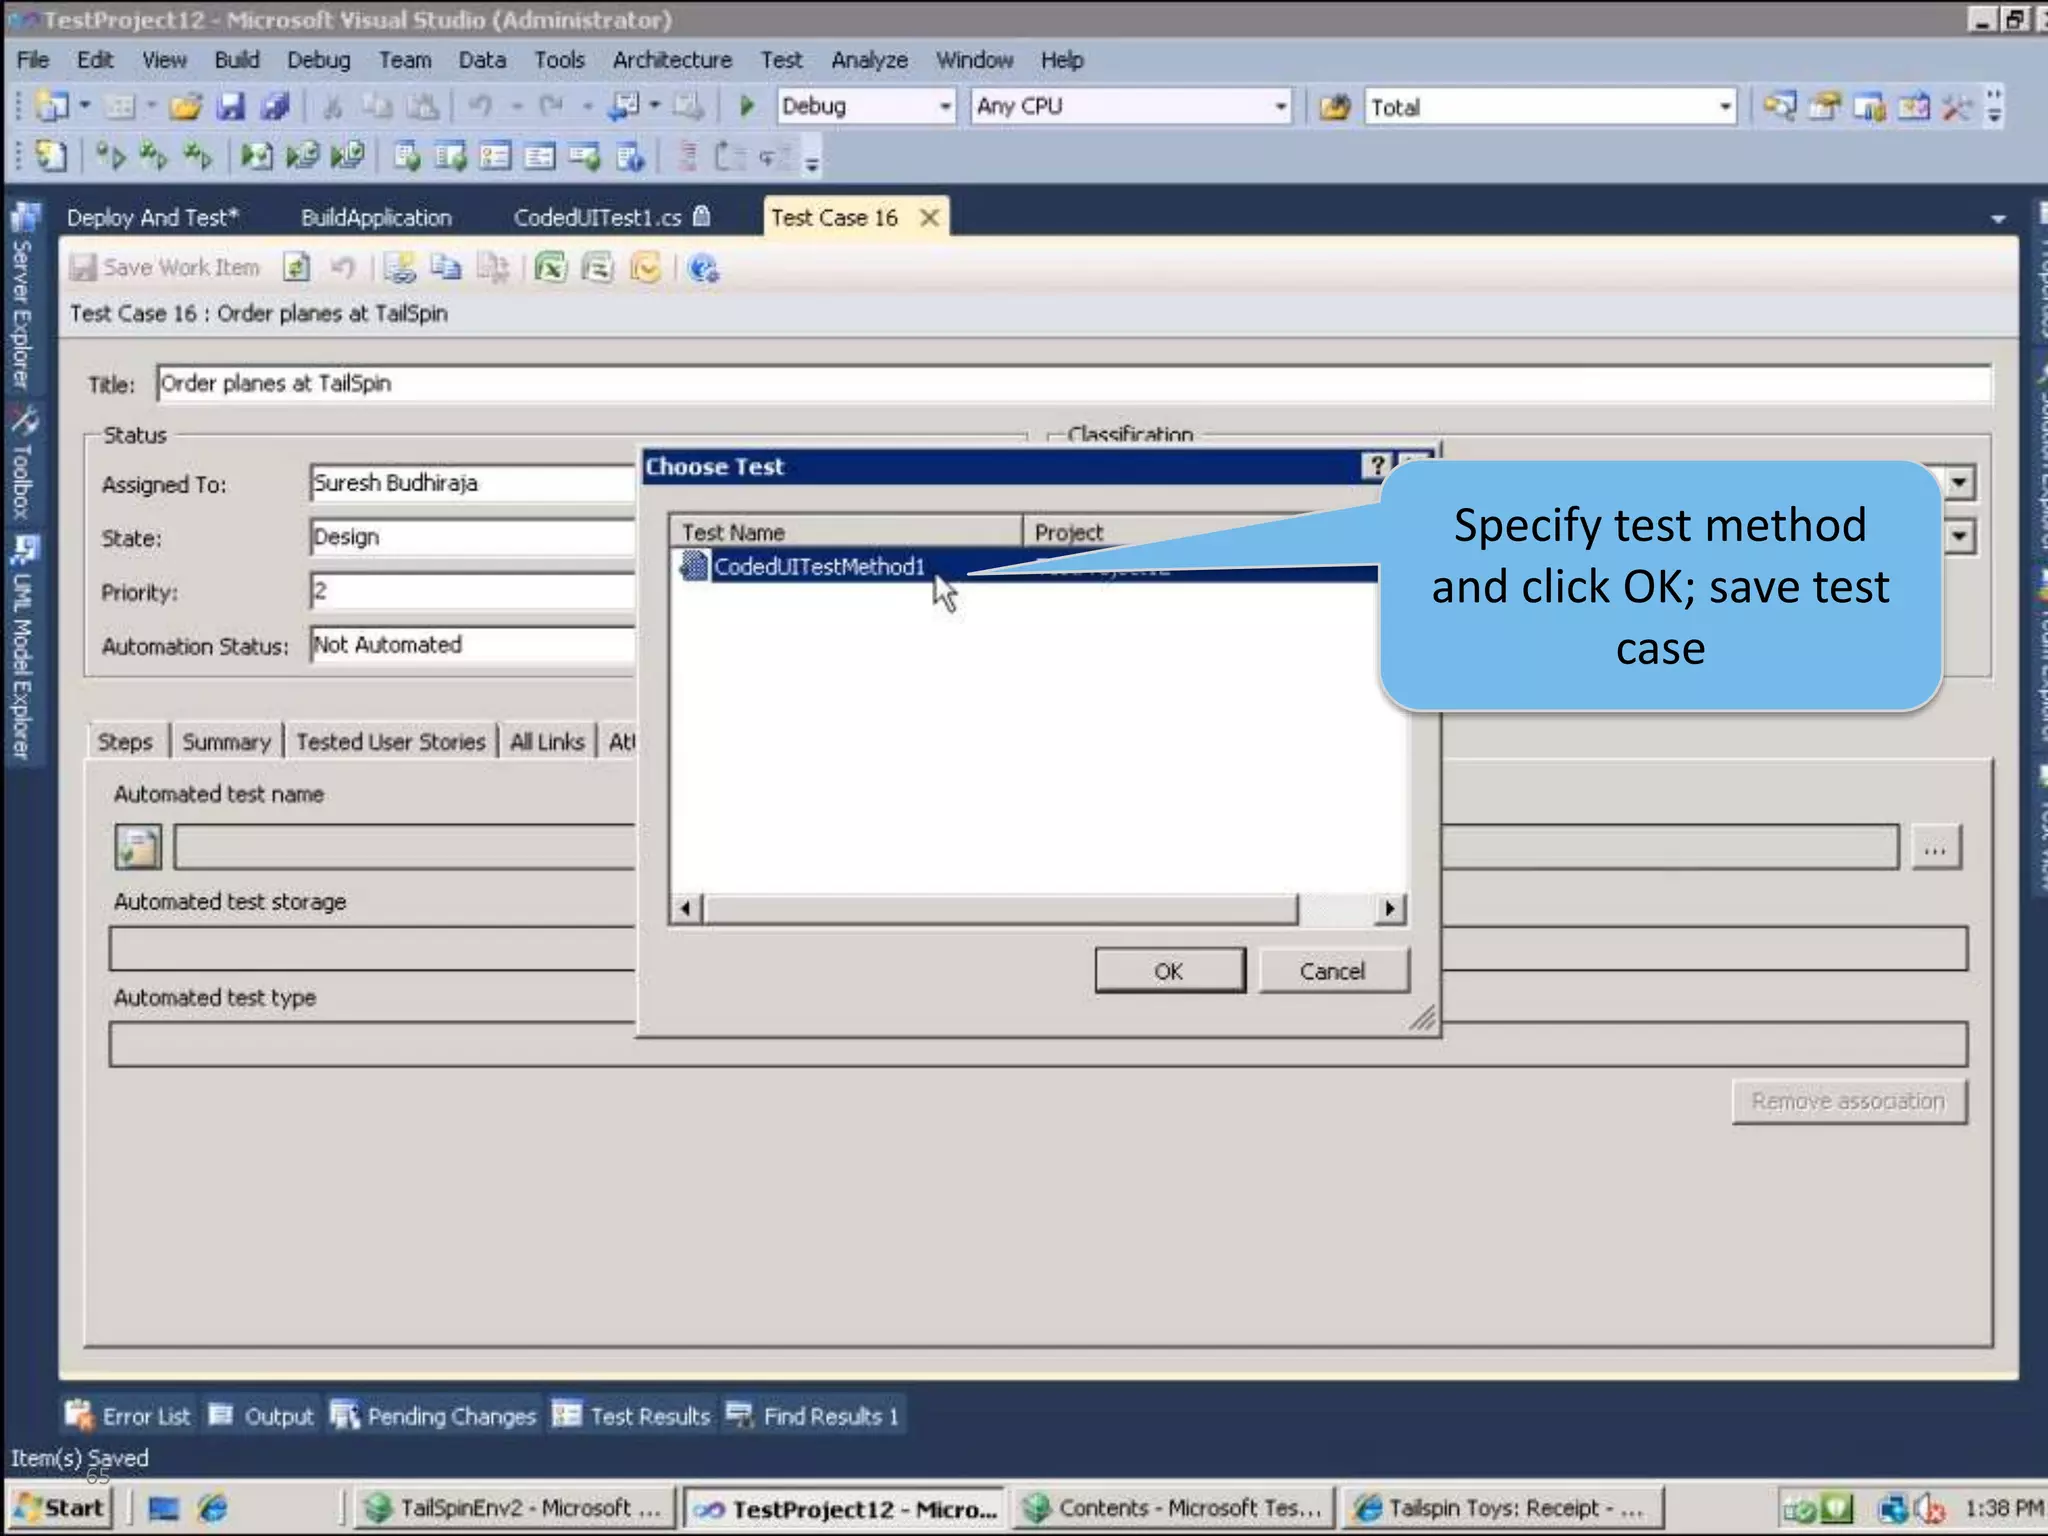This screenshot has width=2048, height=1536.
Task: Expand the Any CPU platform dropdown
Action: pyautogui.click(x=1280, y=106)
